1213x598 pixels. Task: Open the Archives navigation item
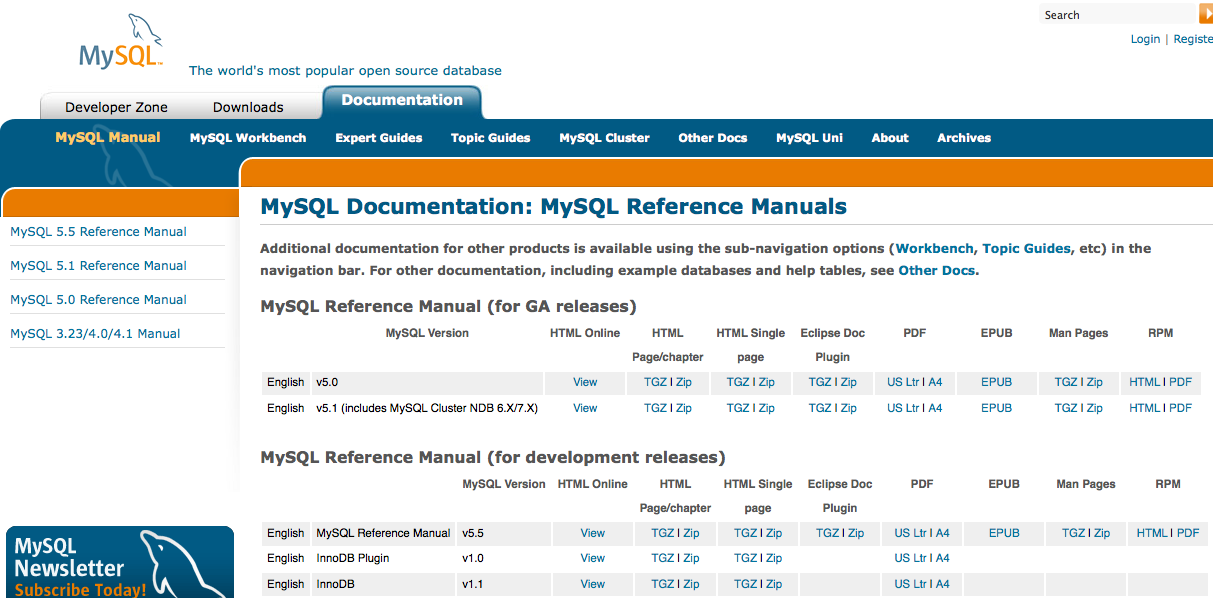[x=964, y=138]
